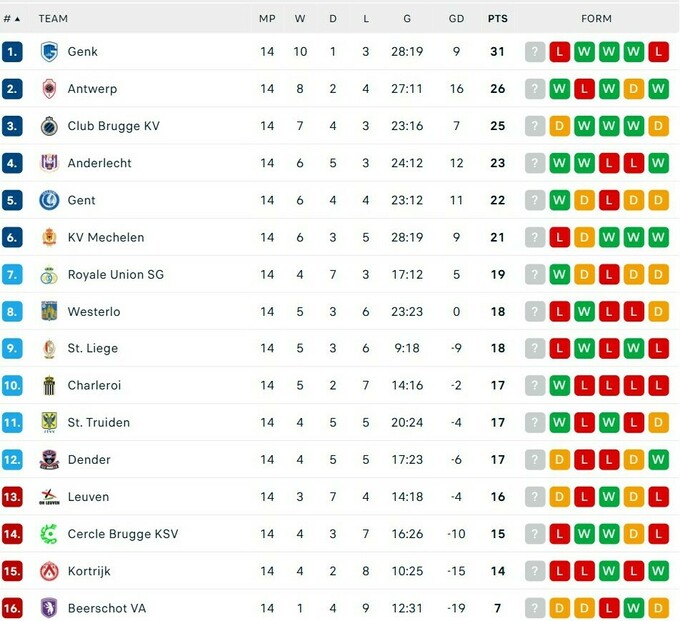This screenshot has height=621, width=680.
Task: Click the Anderlecht club crest icon
Action: pyautogui.click(x=49, y=163)
